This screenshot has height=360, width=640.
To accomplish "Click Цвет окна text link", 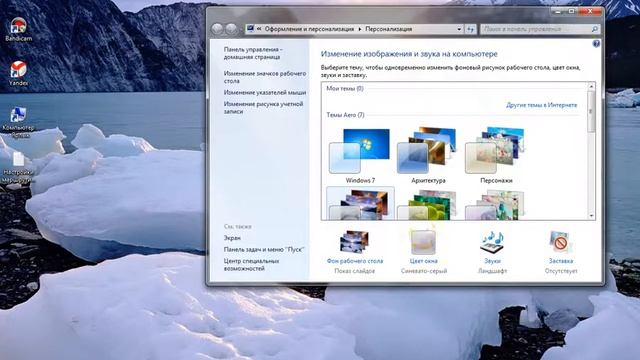I will pos(424,261).
